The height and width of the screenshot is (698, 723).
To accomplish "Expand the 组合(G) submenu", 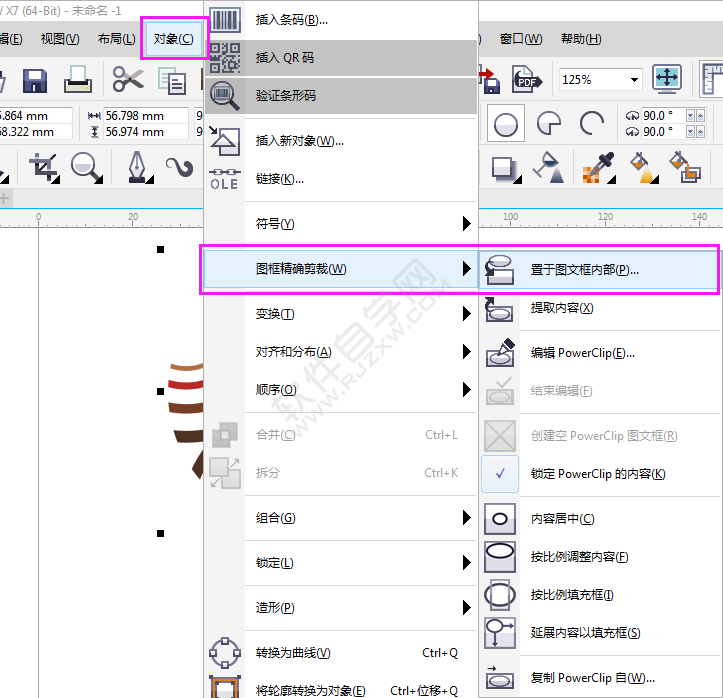I will pos(340,518).
